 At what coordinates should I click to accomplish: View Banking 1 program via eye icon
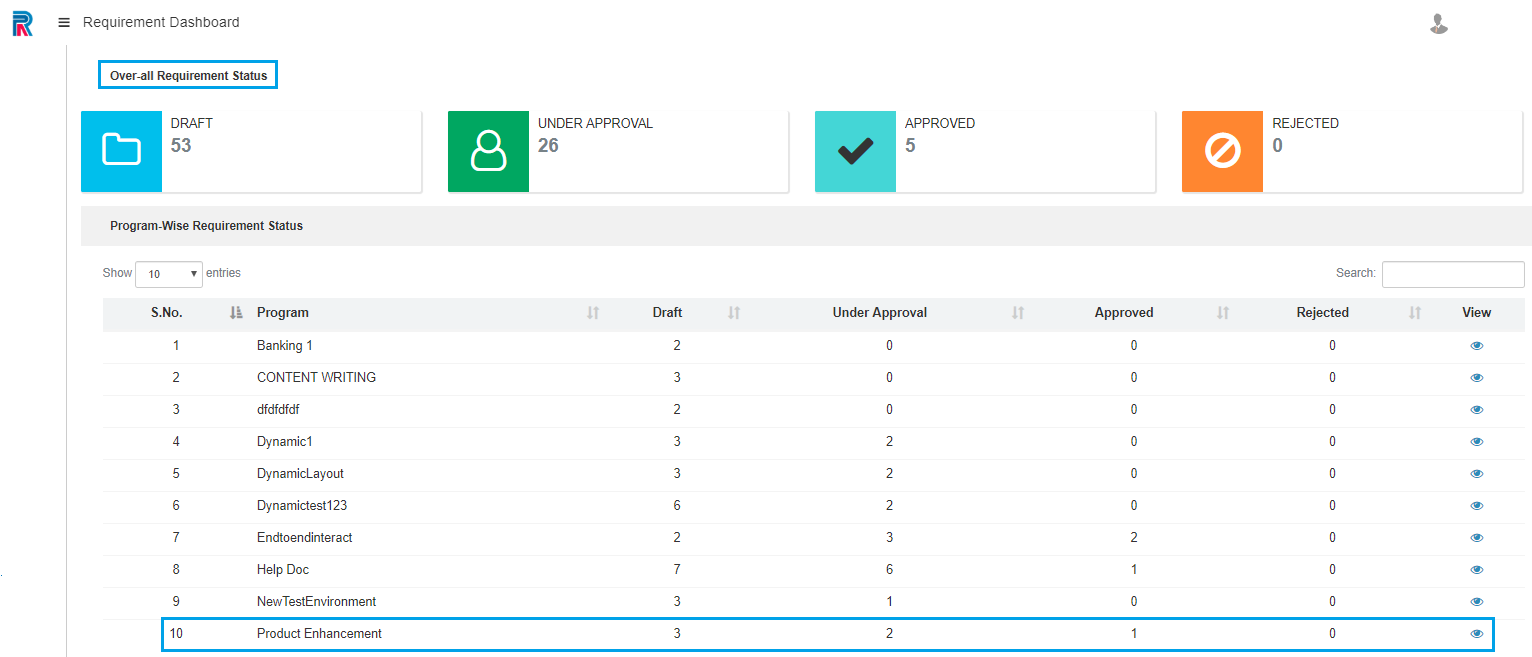1476,346
